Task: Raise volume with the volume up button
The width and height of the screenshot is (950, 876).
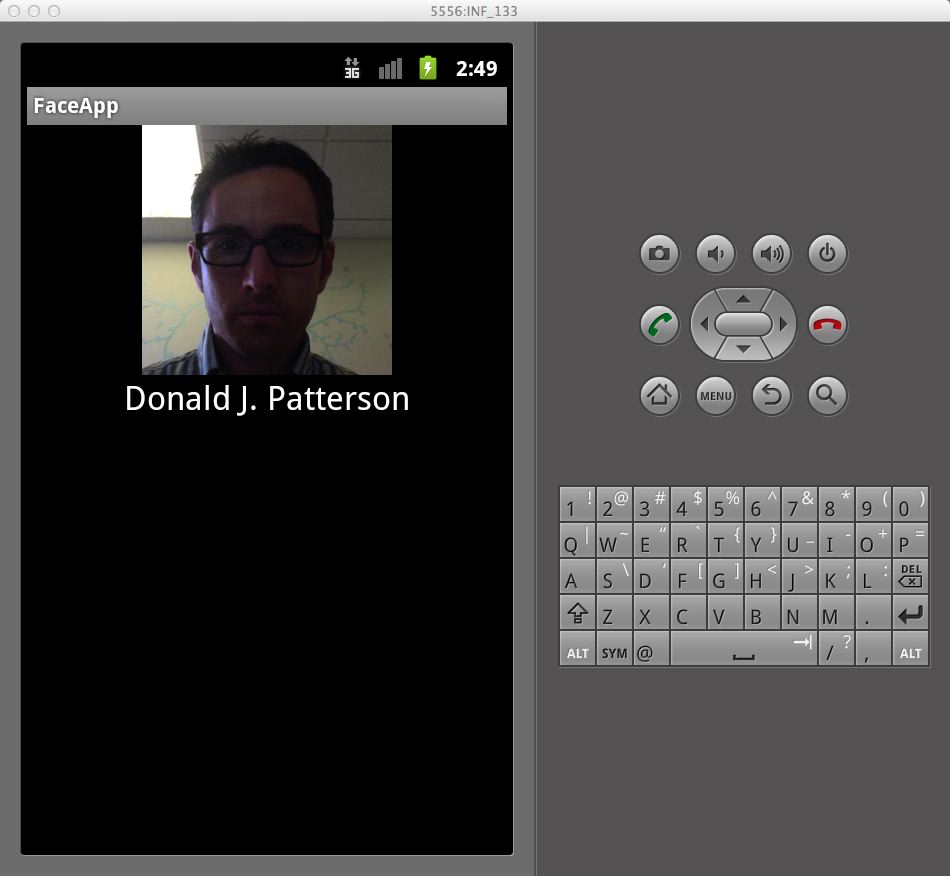Action: [x=771, y=254]
